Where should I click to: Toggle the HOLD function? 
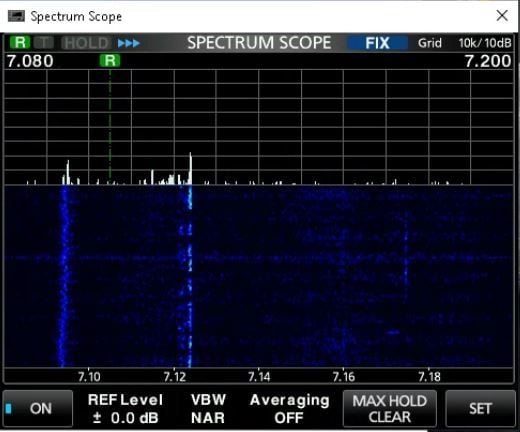(x=87, y=43)
